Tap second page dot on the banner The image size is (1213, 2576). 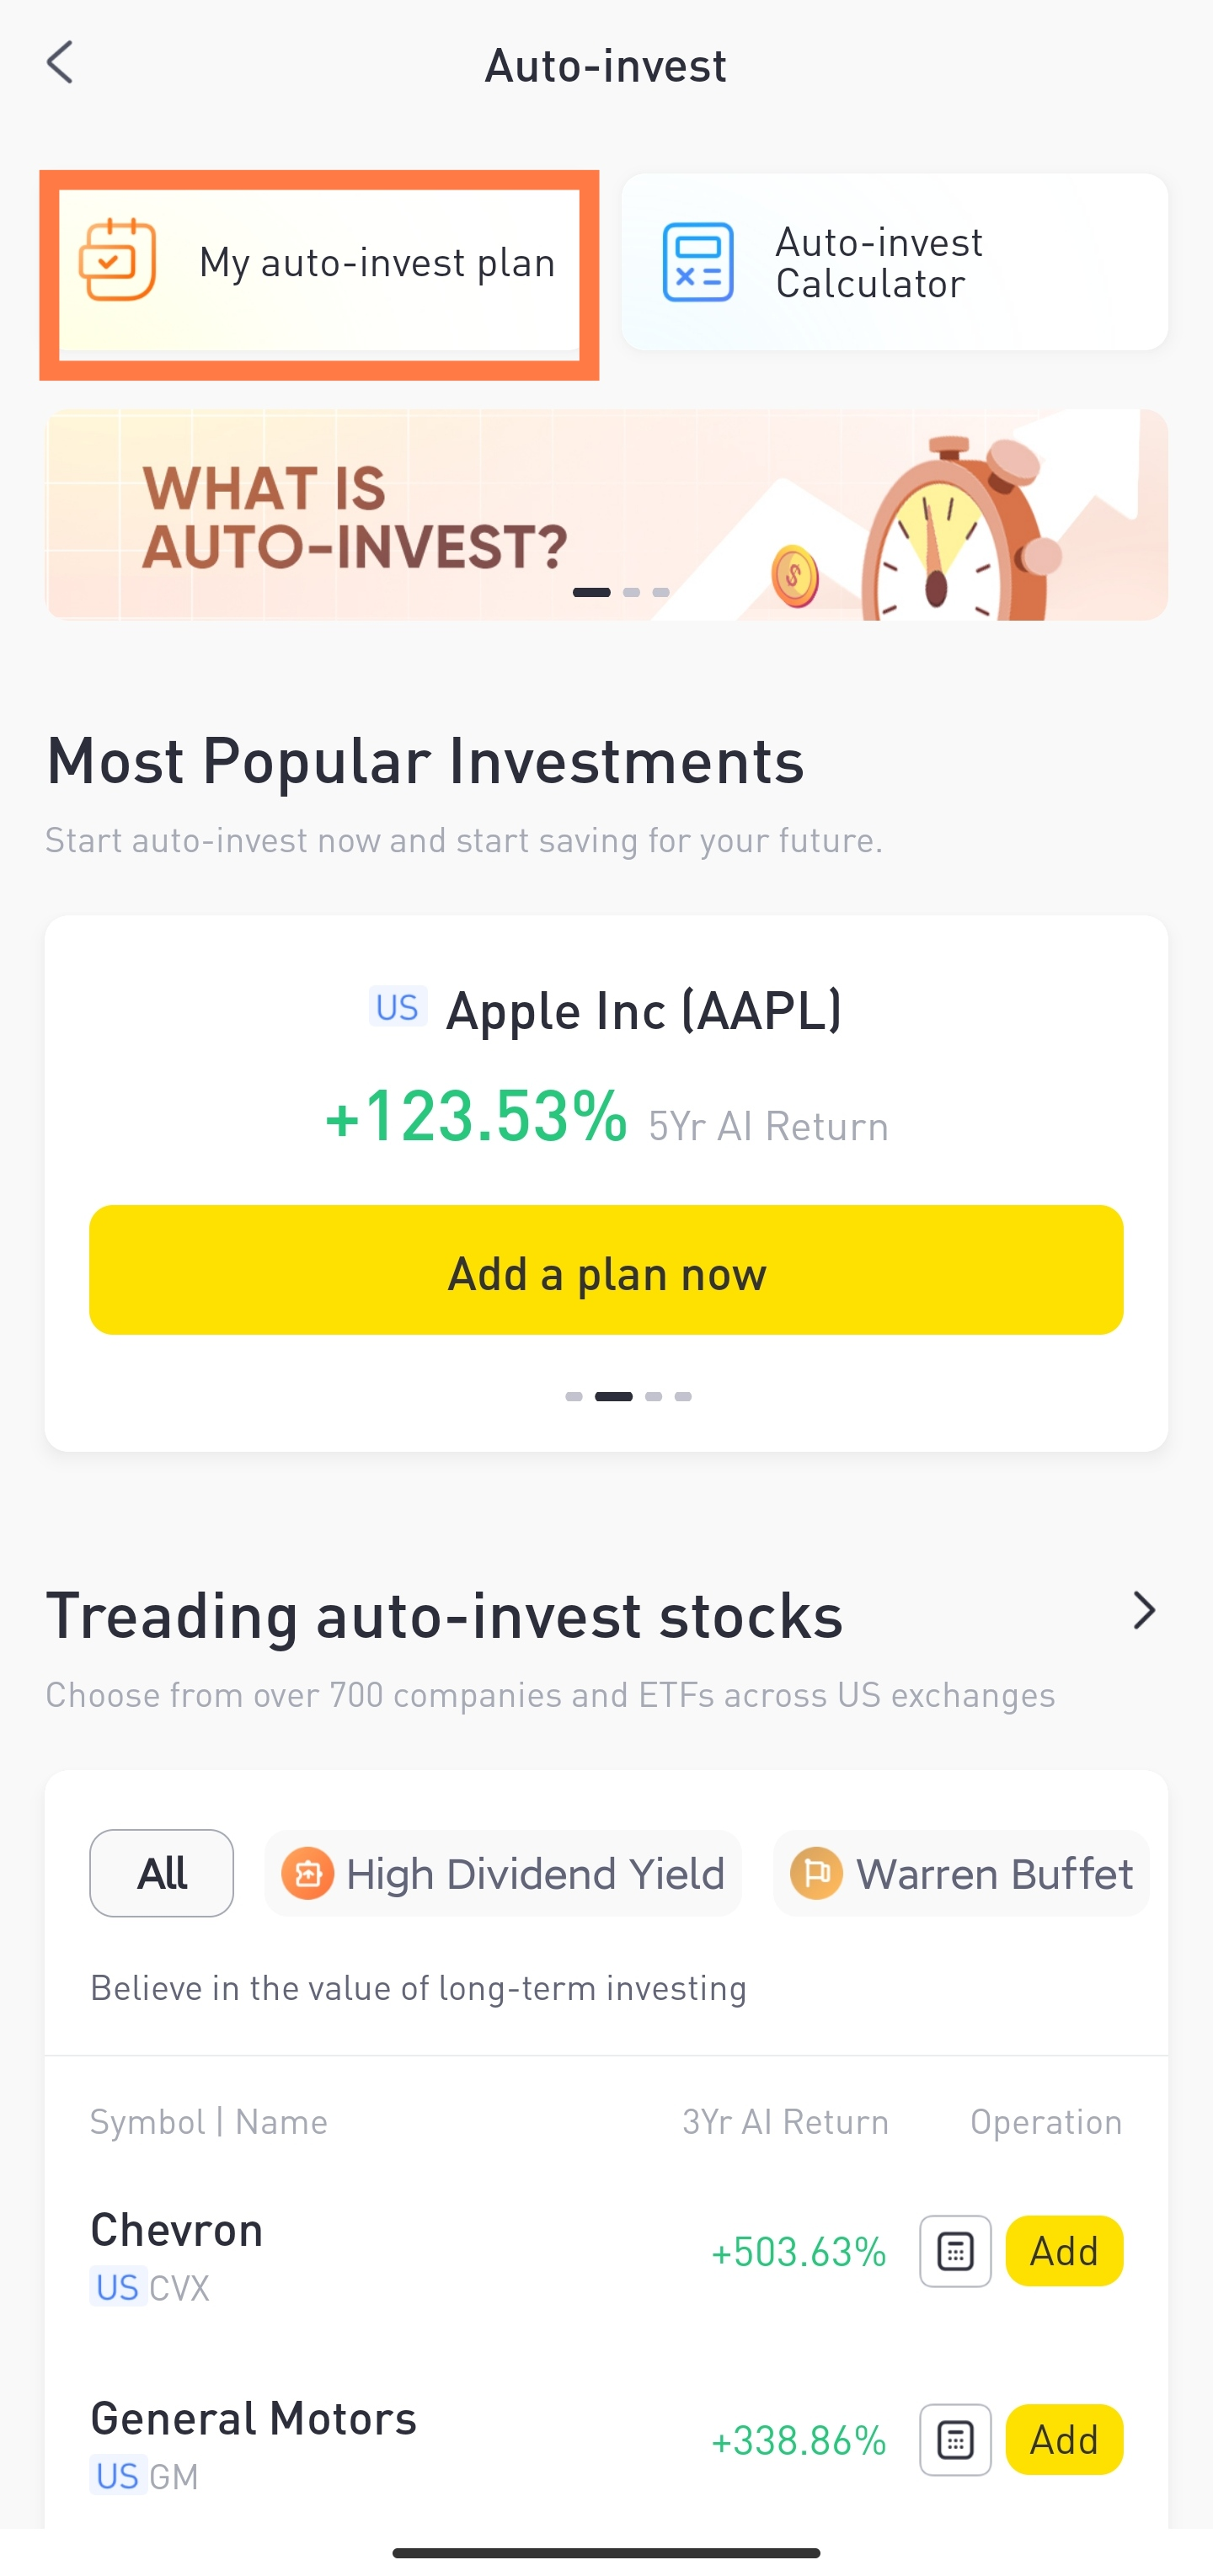631,592
